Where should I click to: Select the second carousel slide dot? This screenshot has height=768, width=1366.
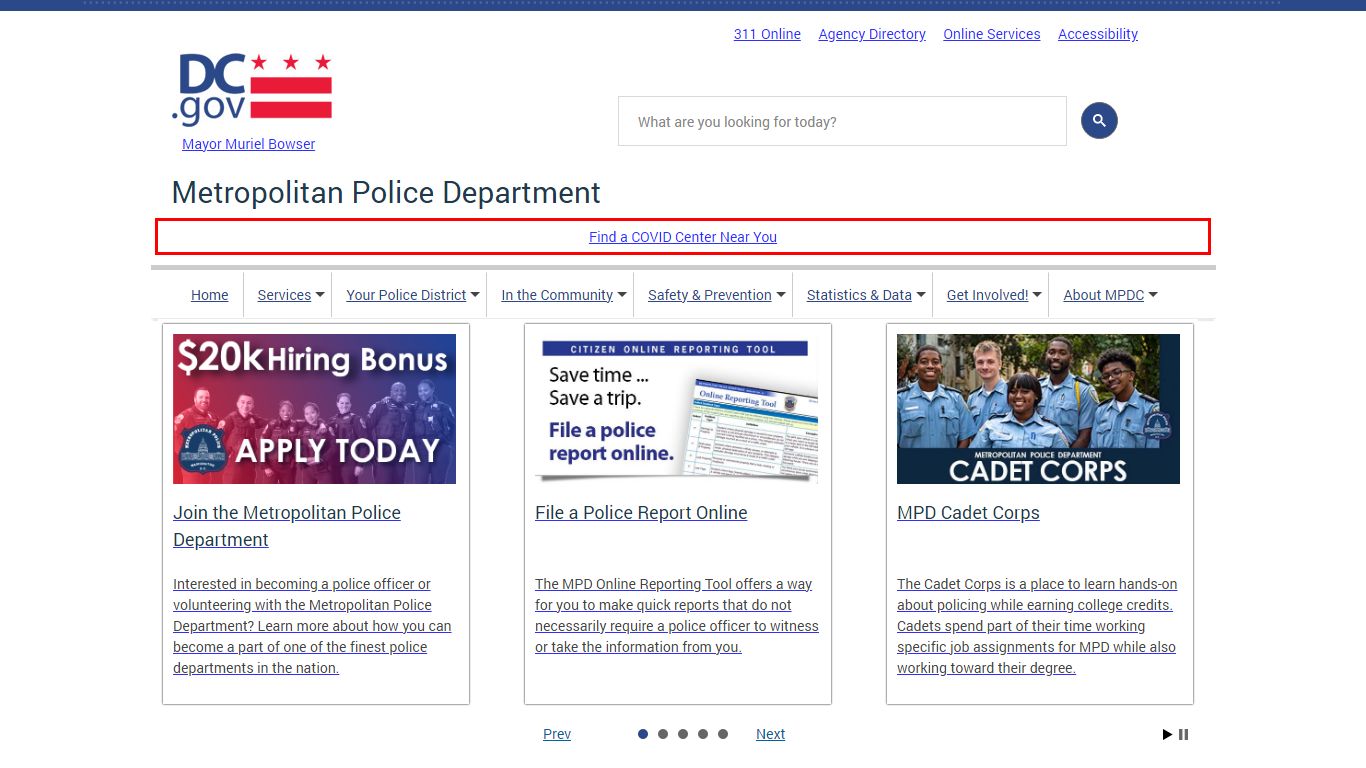coord(663,734)
